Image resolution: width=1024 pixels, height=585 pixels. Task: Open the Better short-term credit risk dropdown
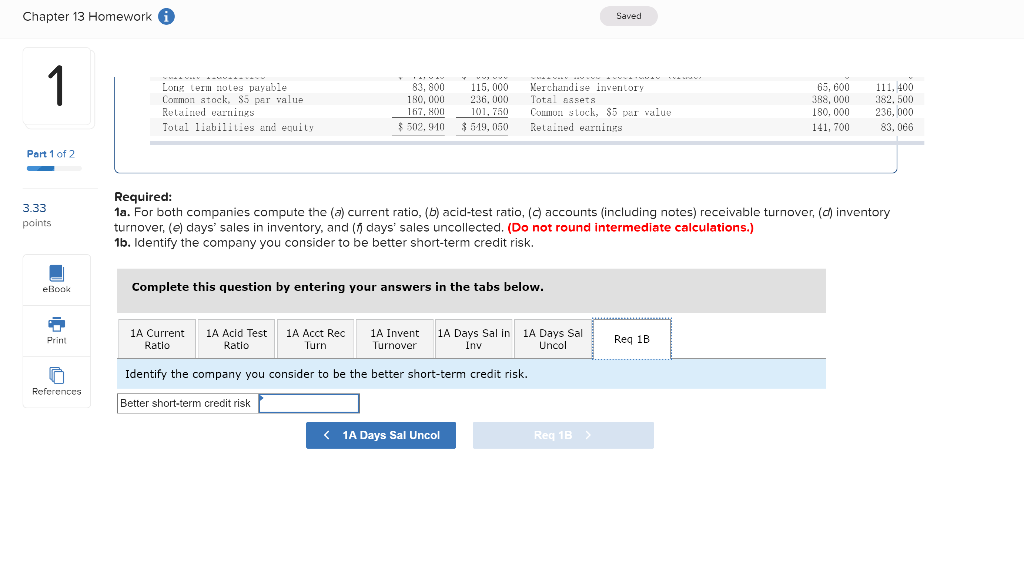(x=309, y=403)
